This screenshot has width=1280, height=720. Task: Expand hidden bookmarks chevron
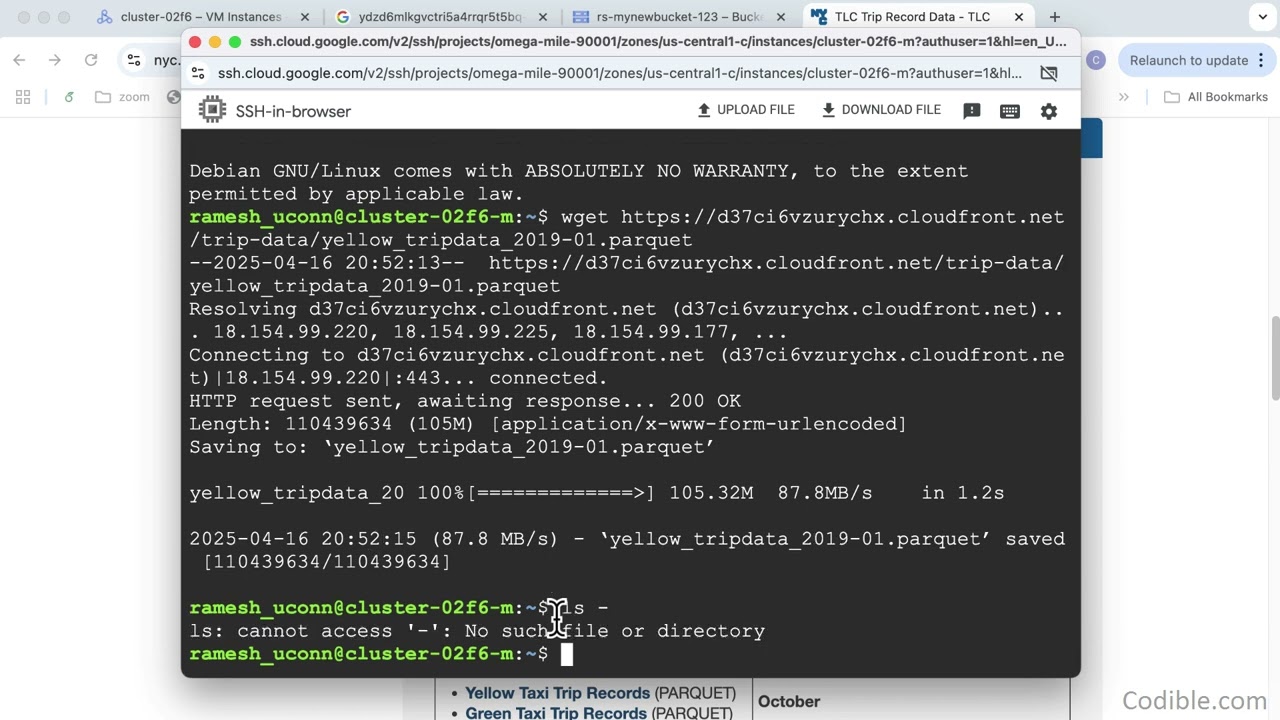1124,97
